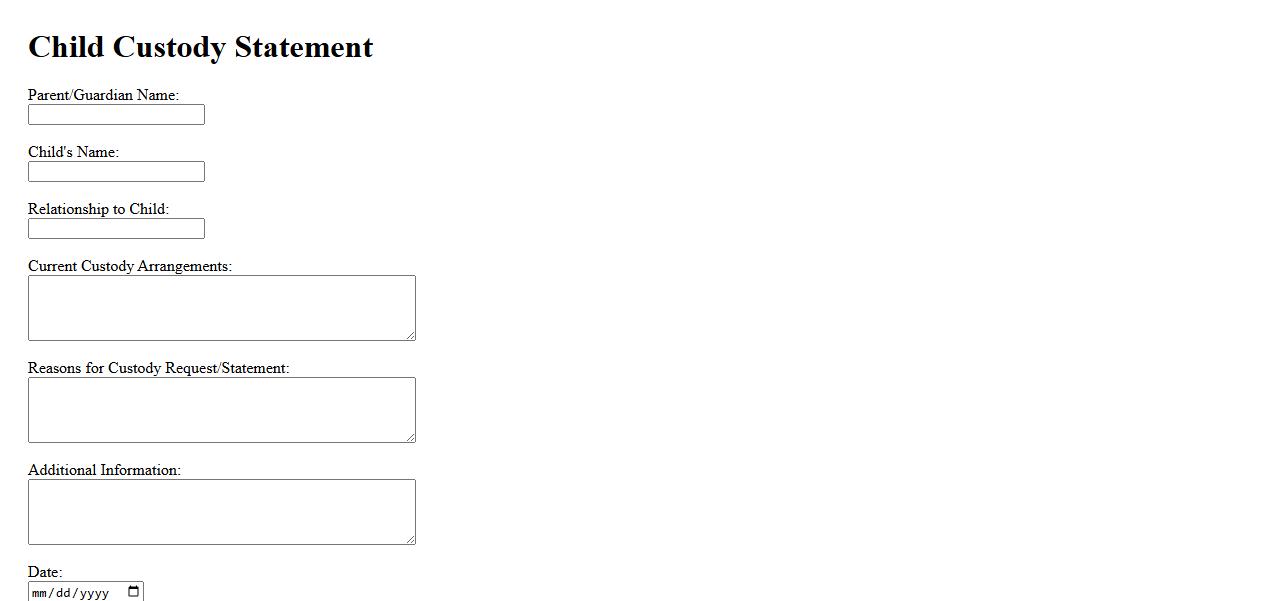The image size is (1278, 601).
Task: Click inside Current Custody Arrangements text area
Action: click(x=221, y=308)
